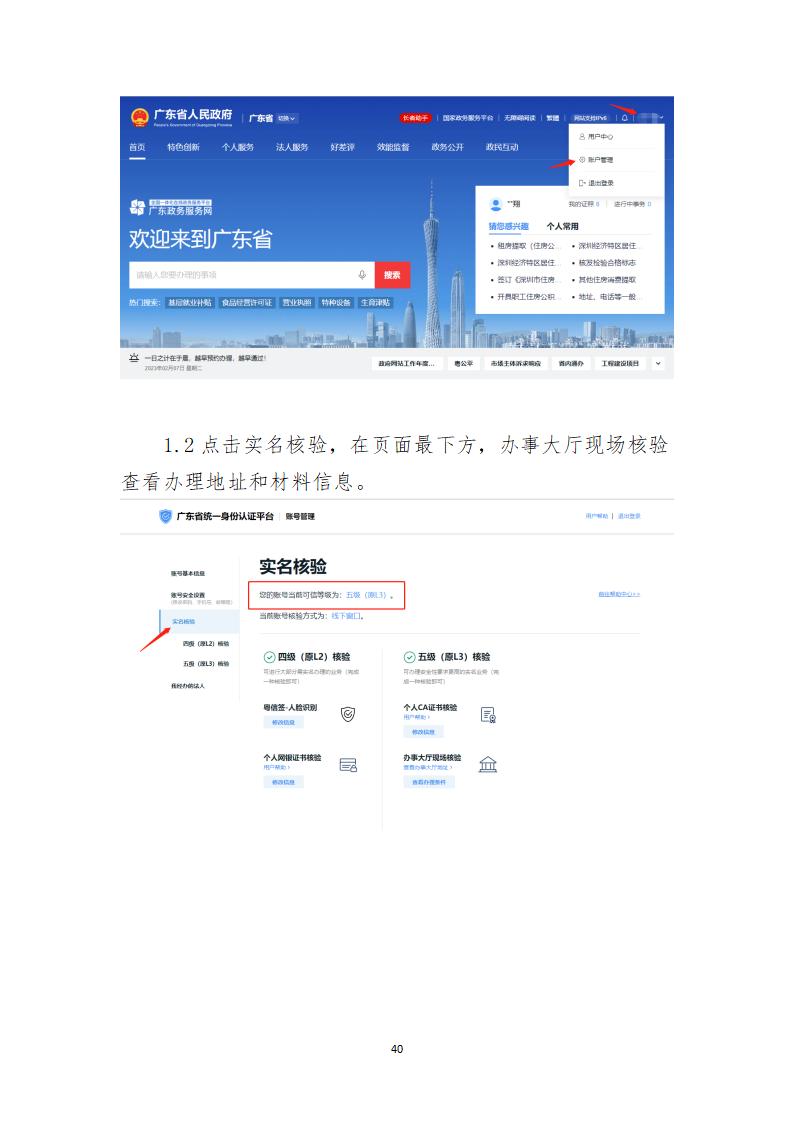Image resolution: width=793 pixels, height=1122 pixels.
Task: Switch to the 猜您感兴趣 tab
Action: 509,227
